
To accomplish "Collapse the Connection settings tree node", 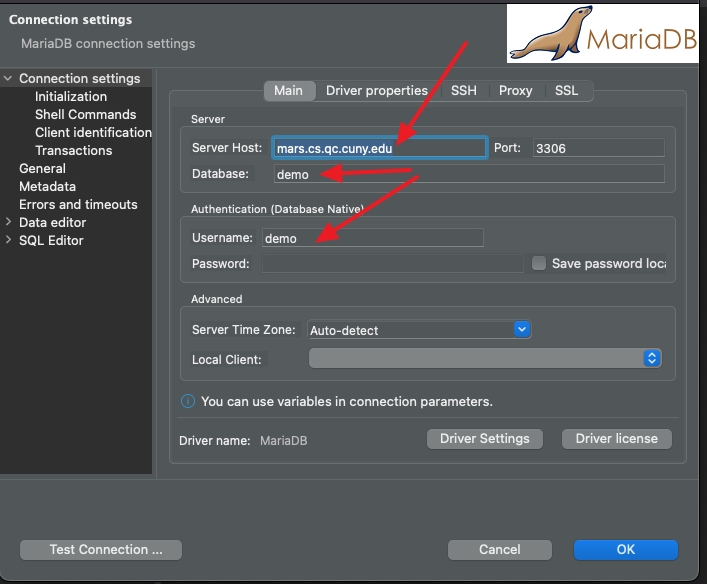I will [9, 79].
